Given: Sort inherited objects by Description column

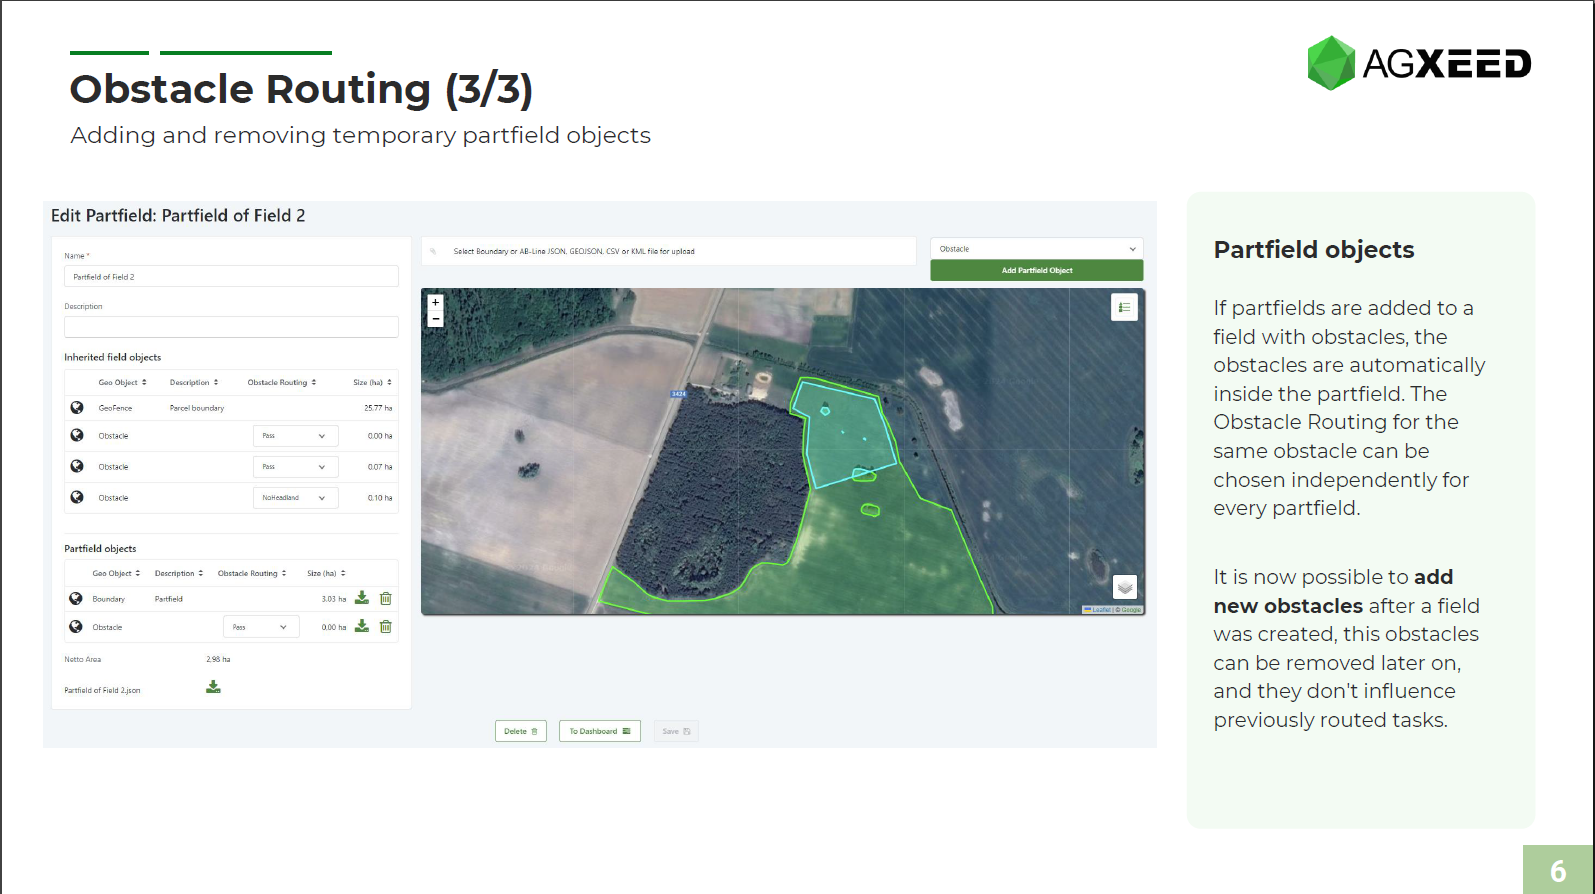Looking at the screenshot, I should tap(194, 382).
